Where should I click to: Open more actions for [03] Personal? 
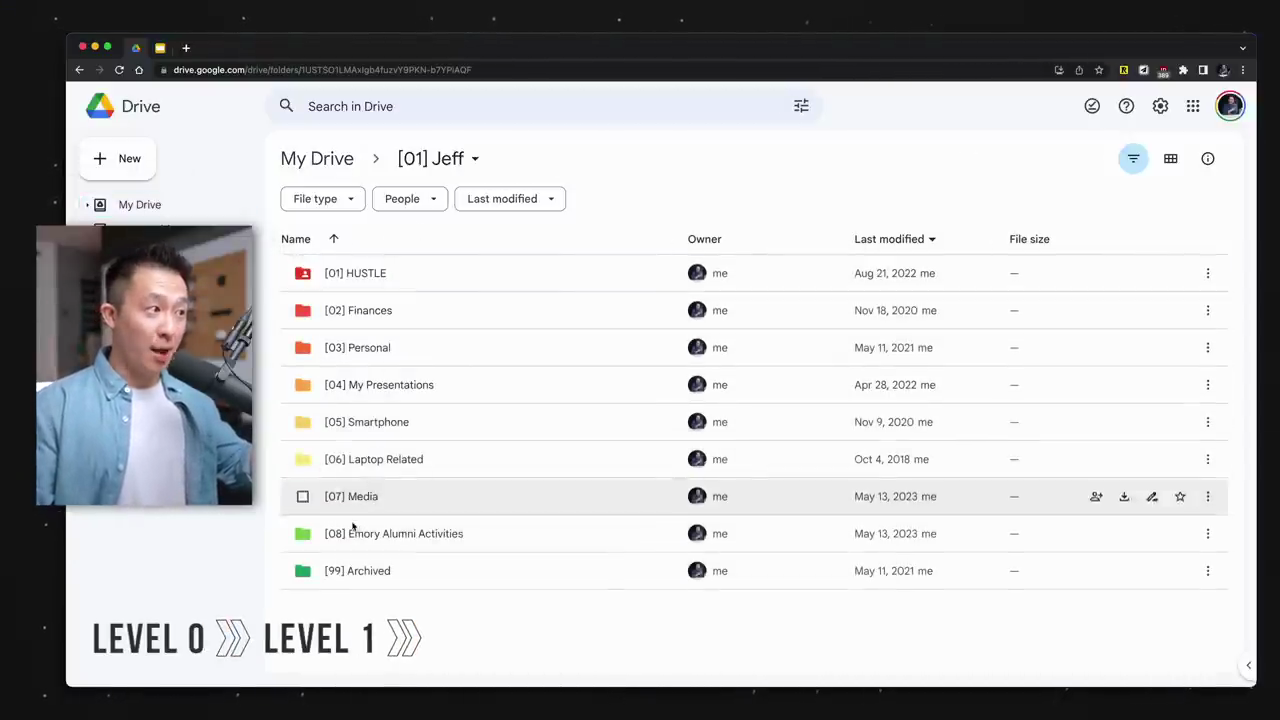click(x=1207, y=347)
